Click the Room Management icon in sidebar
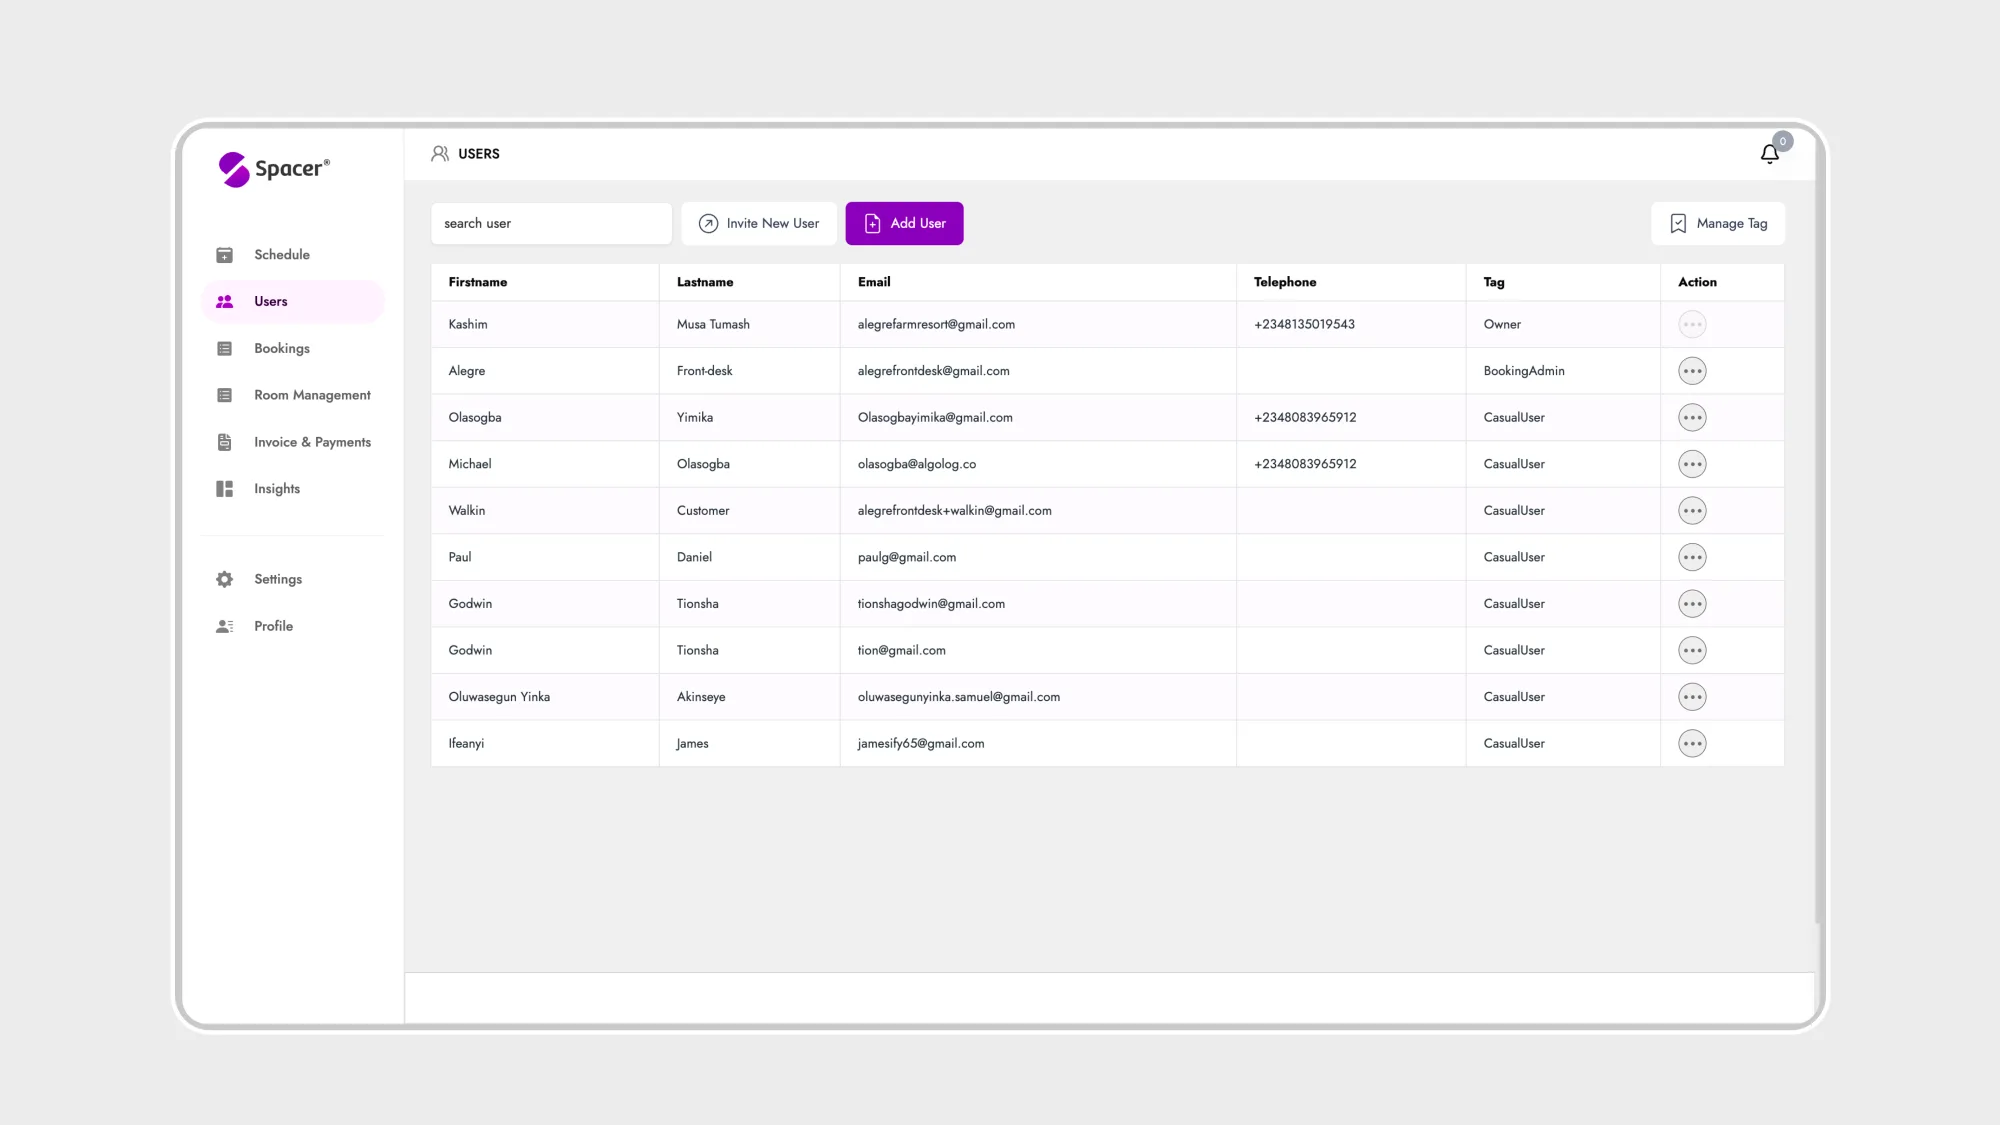 pyautogui.click(x=225, y=395)
